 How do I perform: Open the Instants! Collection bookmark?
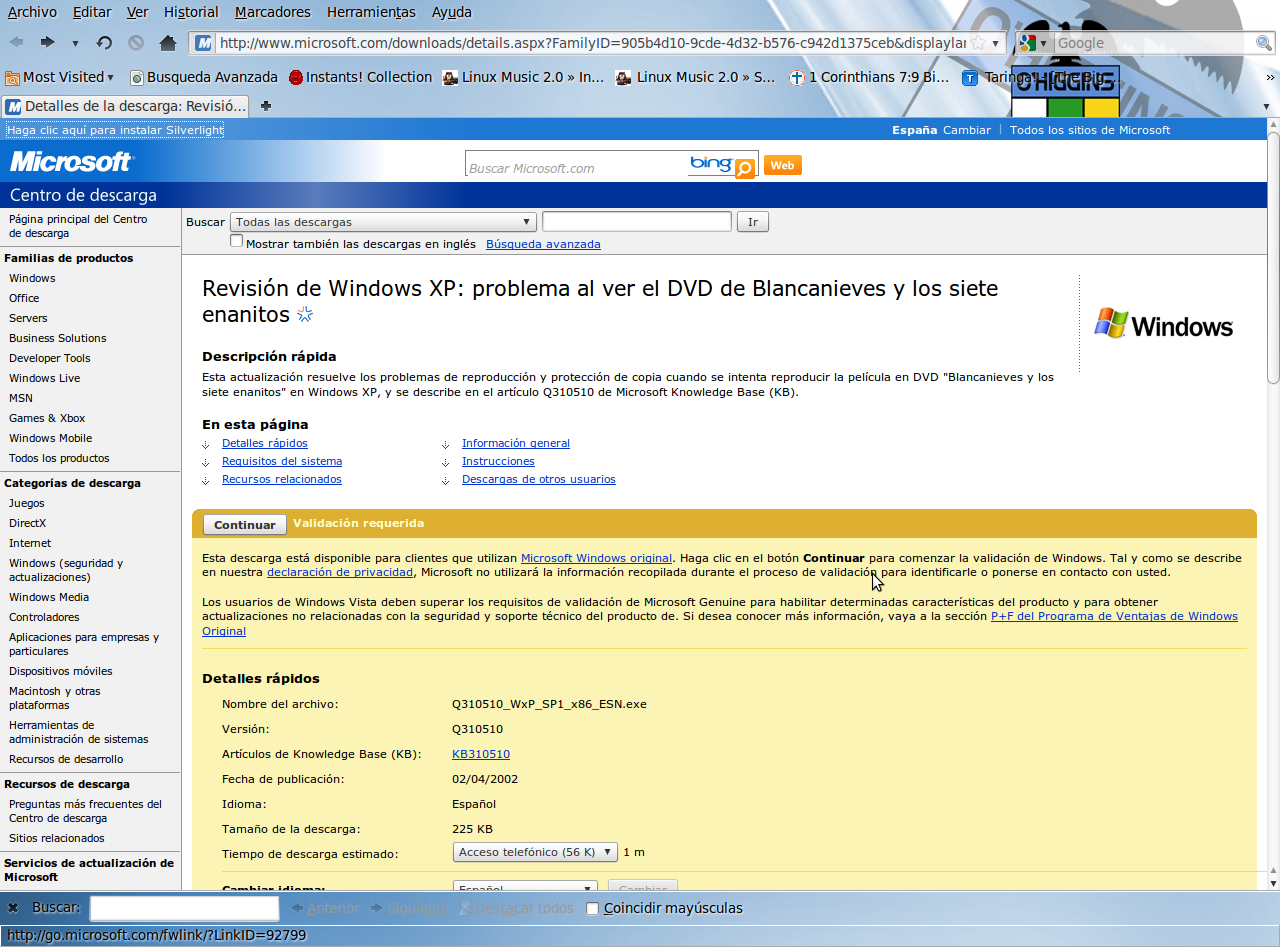point(360,77)
